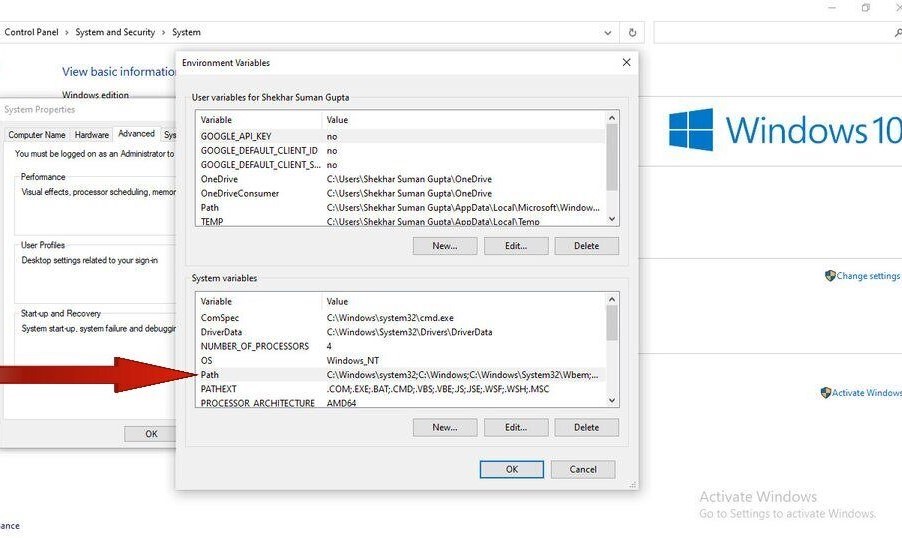Image resolution: width=902 pixels, height=538 pixels.
Task: Click Edit button under user variables
Action: coord(516,246)
